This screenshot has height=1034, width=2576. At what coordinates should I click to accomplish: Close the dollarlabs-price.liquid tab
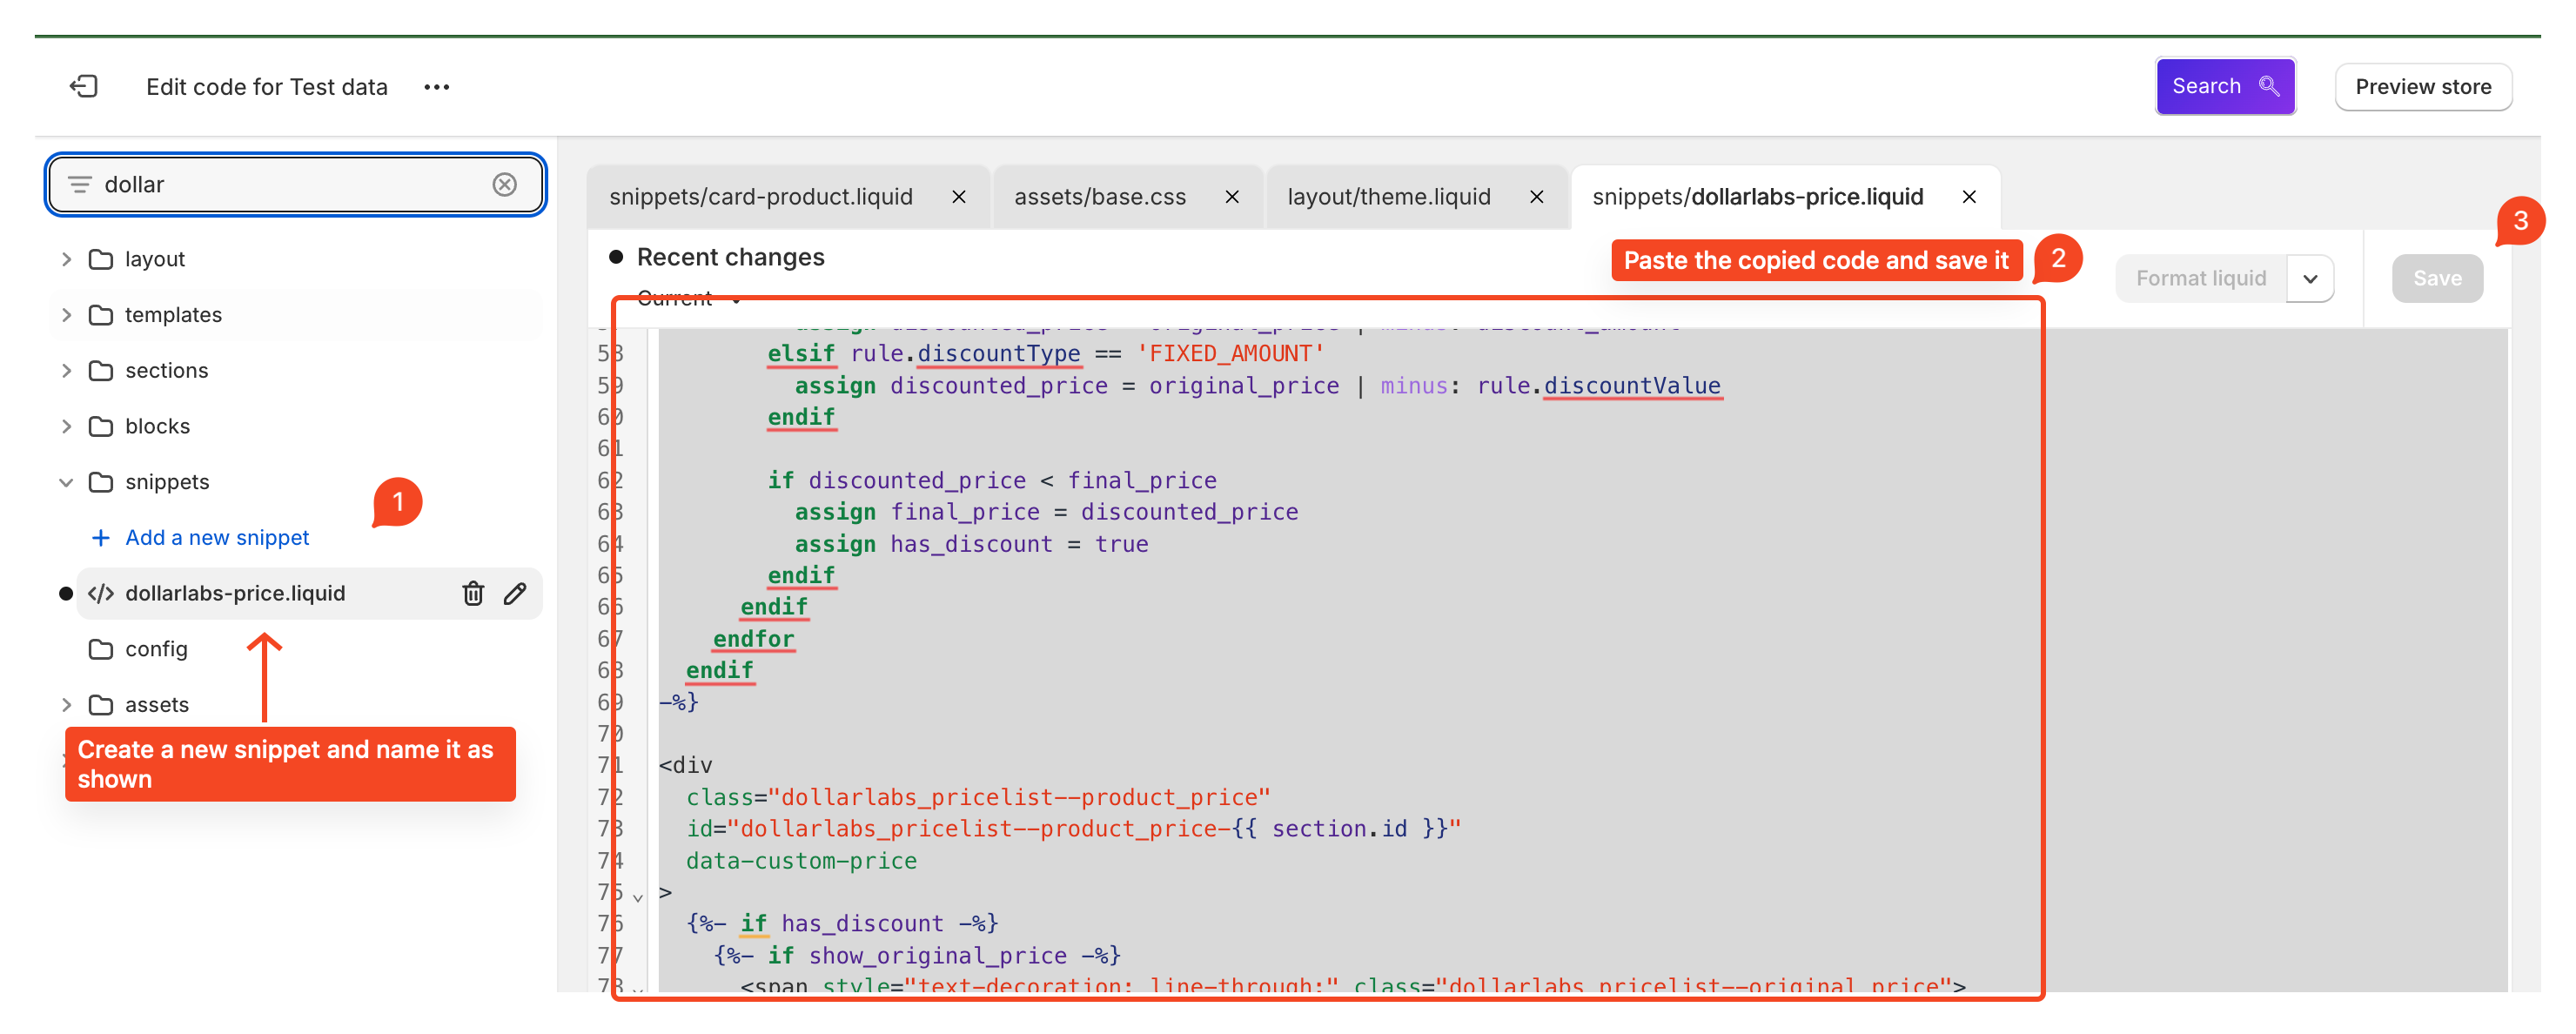pos(1968,197)
